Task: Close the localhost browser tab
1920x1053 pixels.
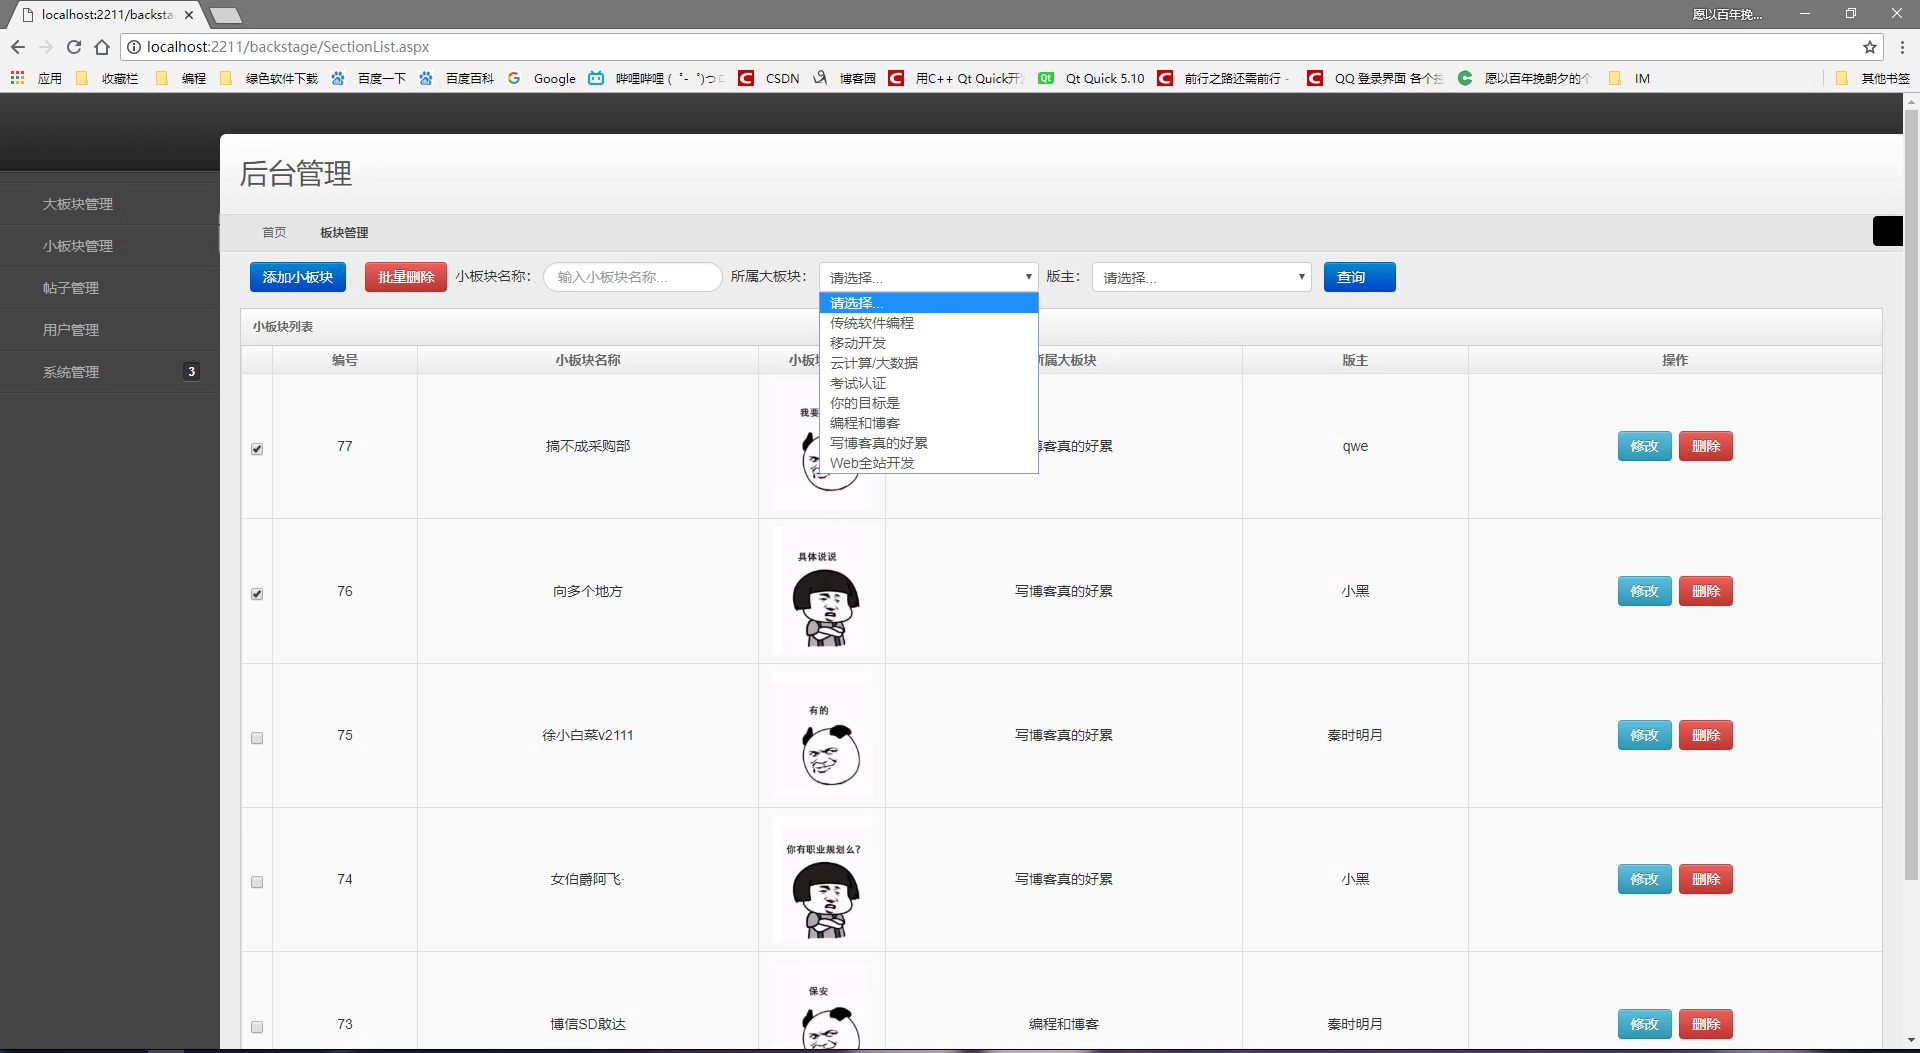Action: tap(189, 15)
